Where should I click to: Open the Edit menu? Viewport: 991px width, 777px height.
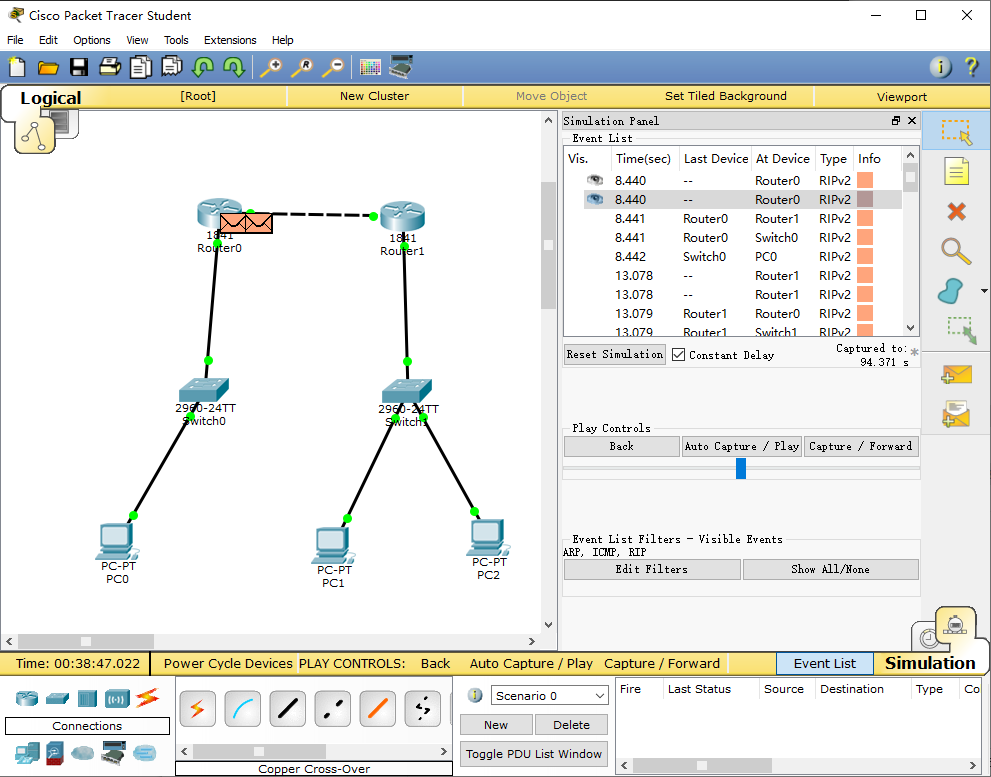[x=48, y=40]
